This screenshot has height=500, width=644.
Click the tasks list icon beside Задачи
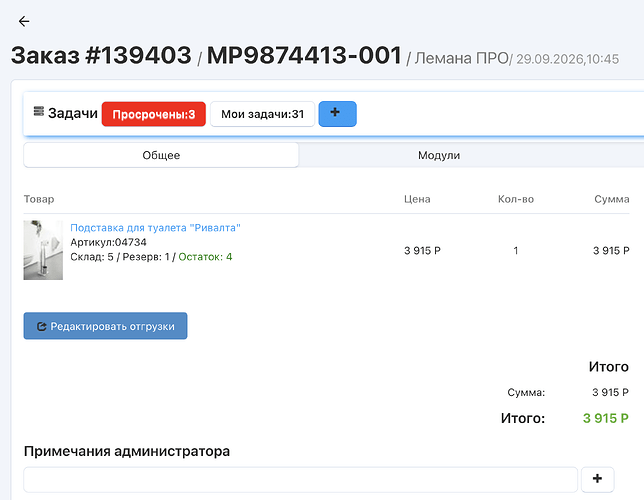[39, 111]
